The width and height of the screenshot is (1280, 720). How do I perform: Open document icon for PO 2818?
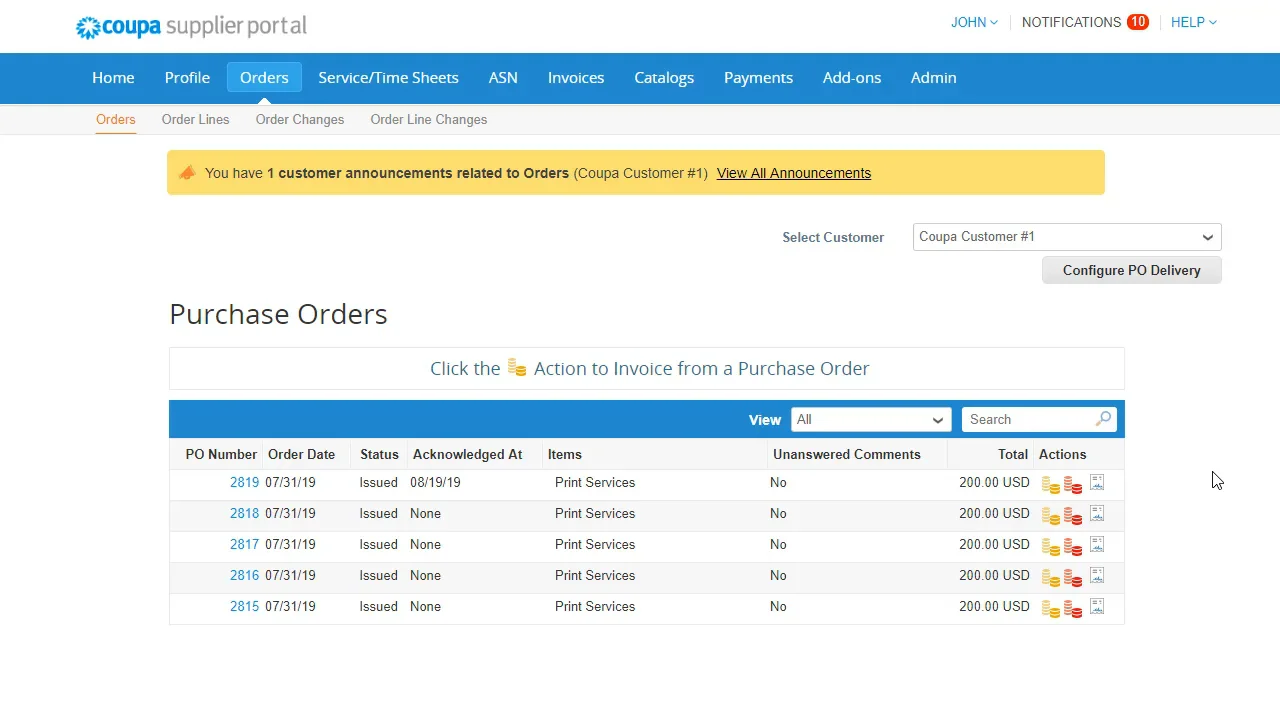pos(1097,513)
